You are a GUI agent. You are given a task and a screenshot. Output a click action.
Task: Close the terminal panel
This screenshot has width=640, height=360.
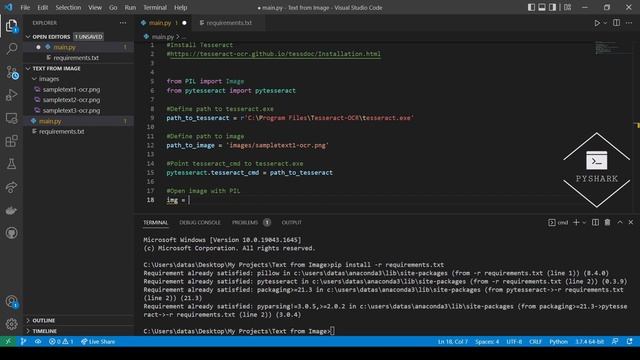631,222
